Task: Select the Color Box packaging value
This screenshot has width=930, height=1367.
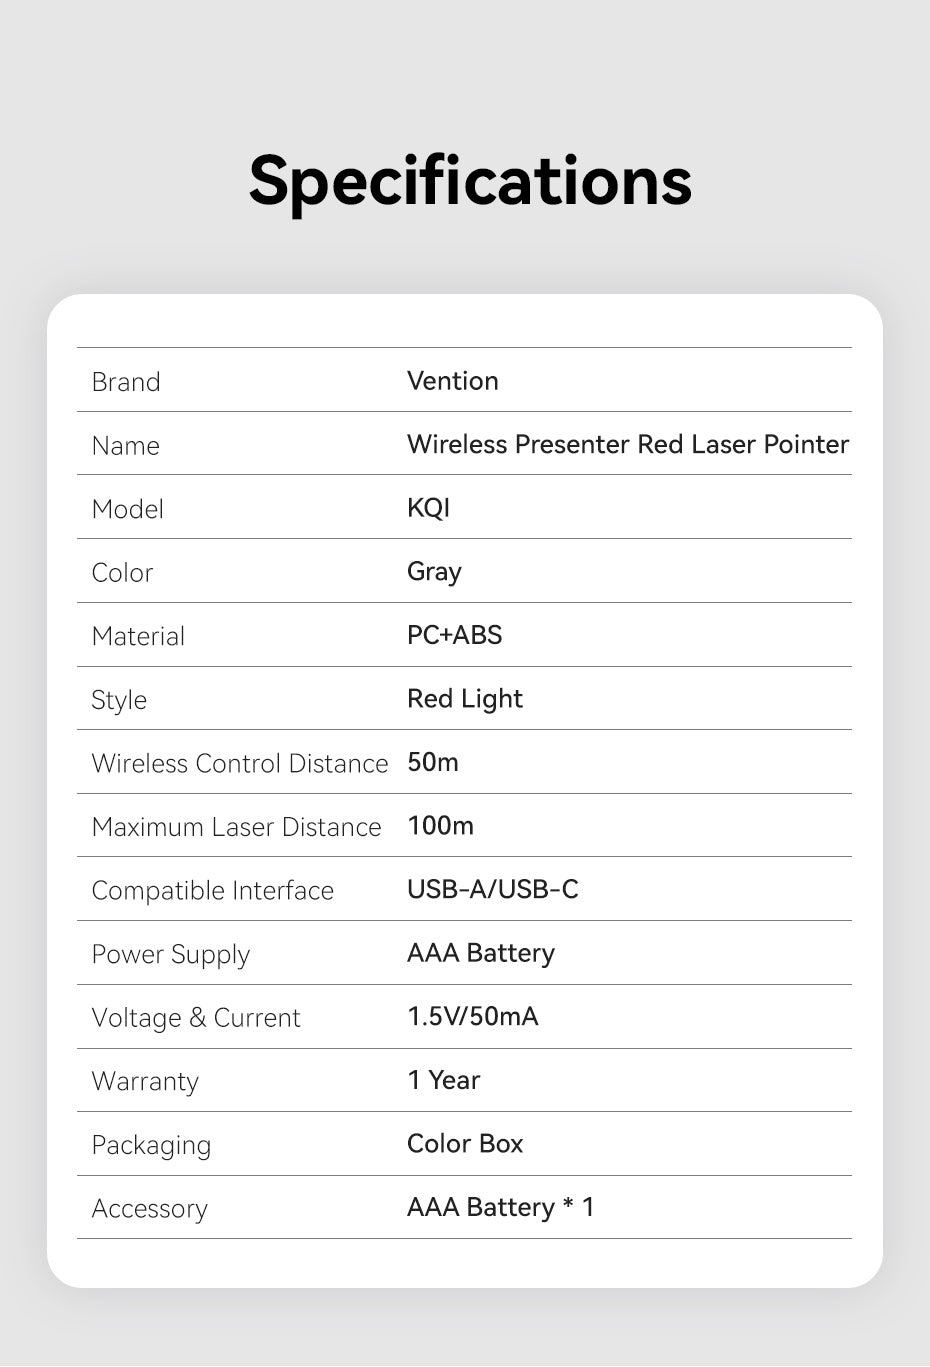Action: pos(465,1144)
